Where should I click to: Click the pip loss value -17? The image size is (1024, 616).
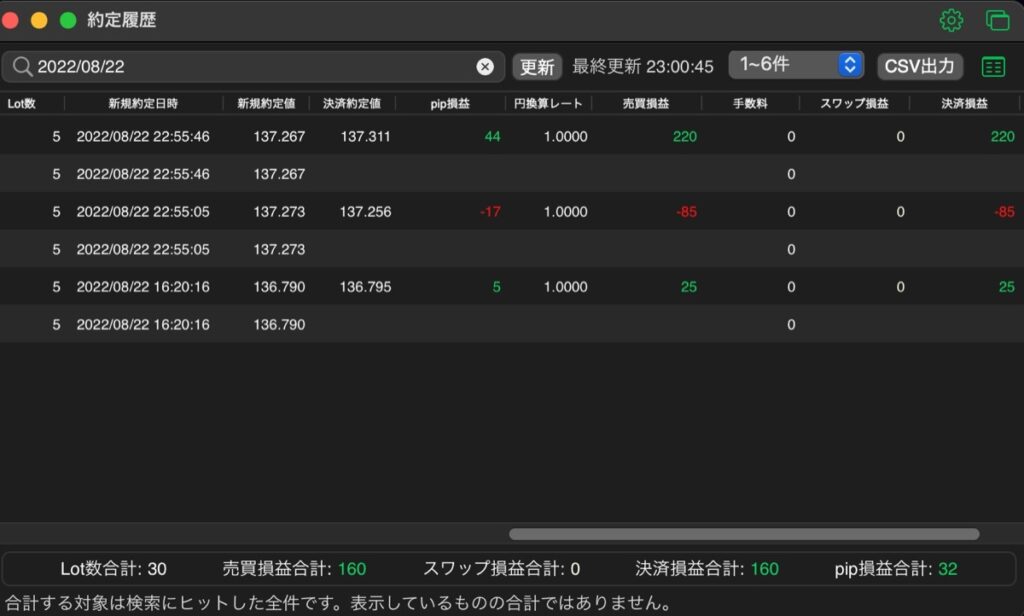pos(490,212)
